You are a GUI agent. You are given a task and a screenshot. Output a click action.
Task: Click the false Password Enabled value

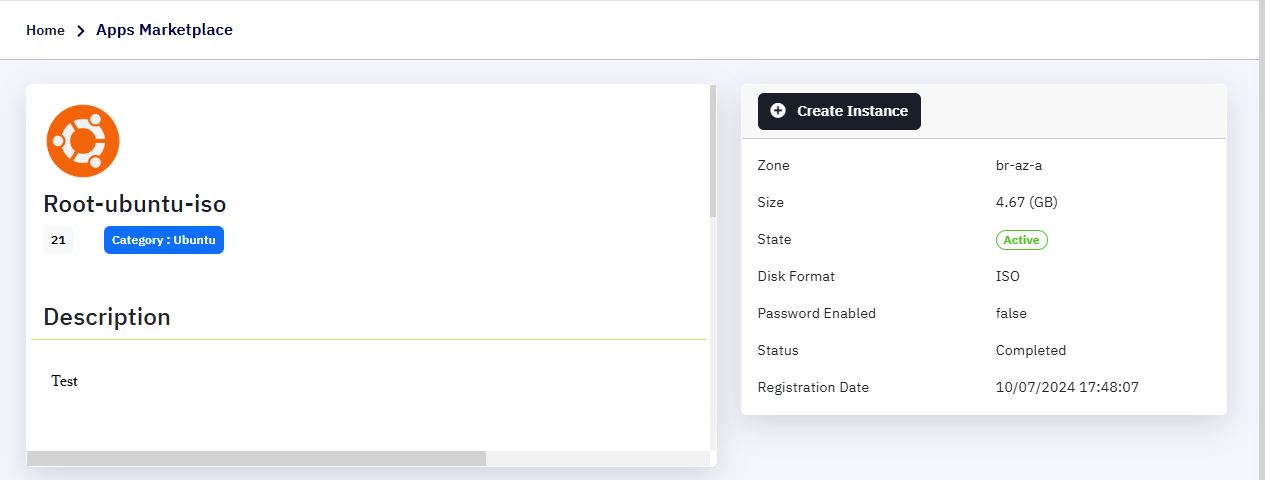(1011, 313)
